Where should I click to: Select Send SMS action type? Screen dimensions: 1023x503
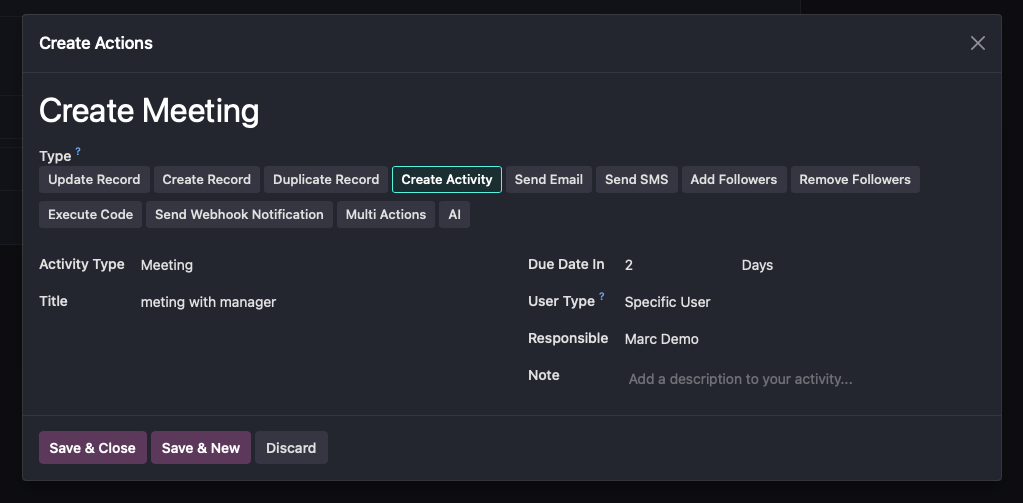pyautogui.click(x=636, y=180)
